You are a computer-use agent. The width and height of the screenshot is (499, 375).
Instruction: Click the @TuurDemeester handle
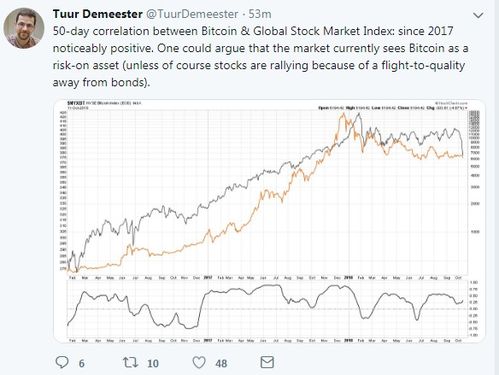click(192, 14)
